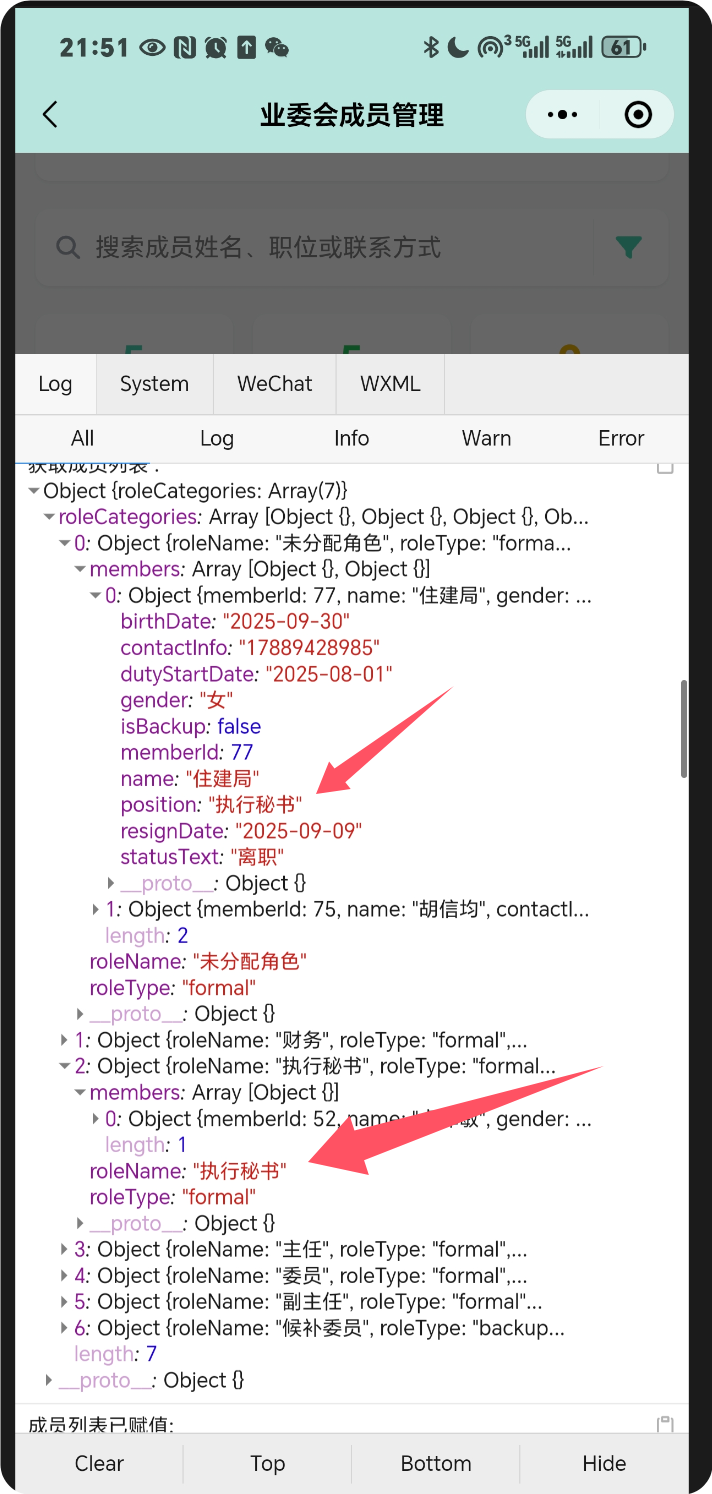The width and height of the screenshot is (712, 1494).
Task: Collapse role item 2 执行秘书
Action: coord(66,1066)
